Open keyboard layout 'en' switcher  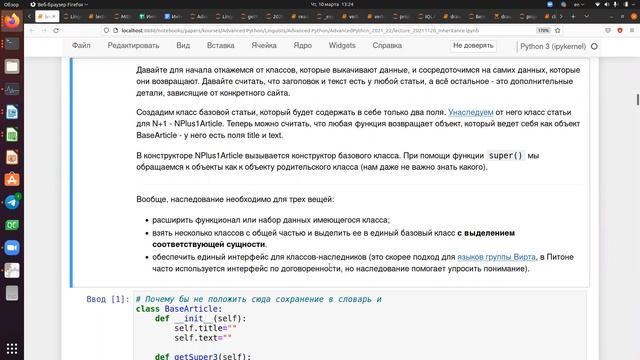[579, 4]
